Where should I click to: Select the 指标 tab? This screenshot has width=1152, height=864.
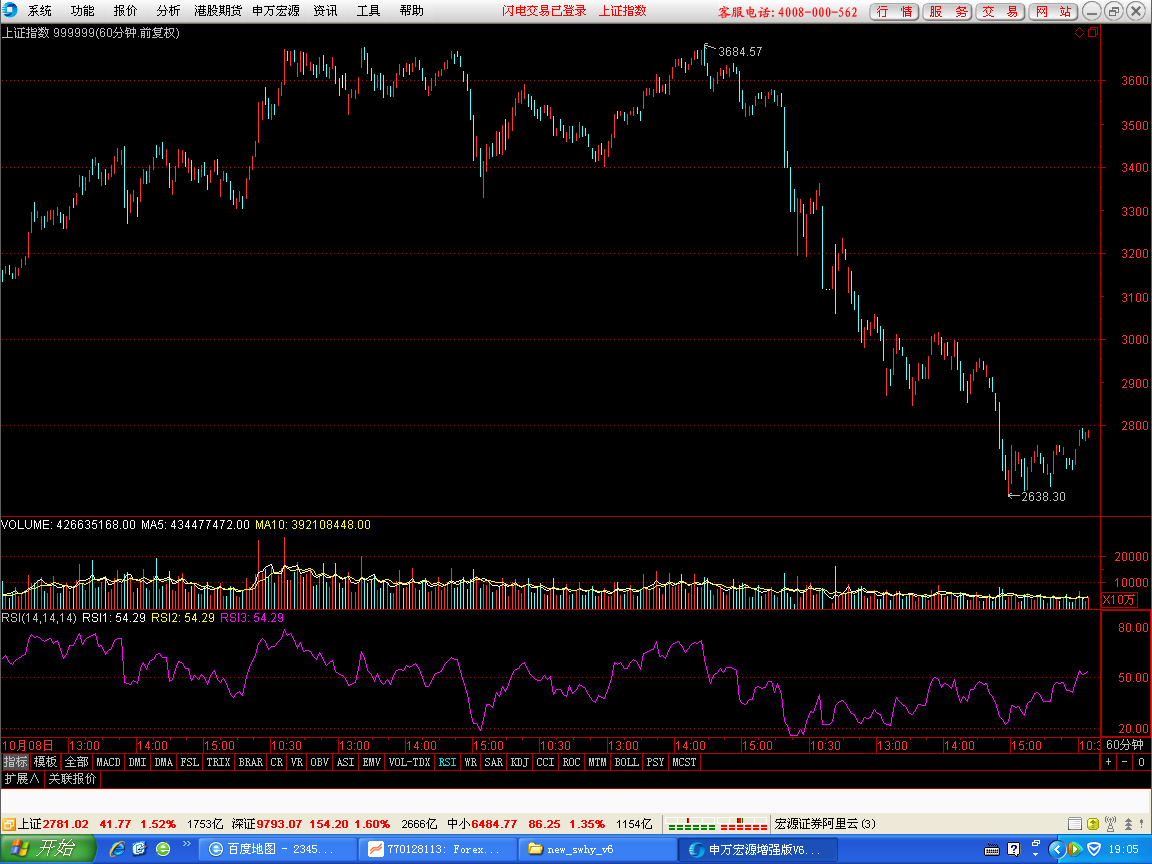(15, 762)
